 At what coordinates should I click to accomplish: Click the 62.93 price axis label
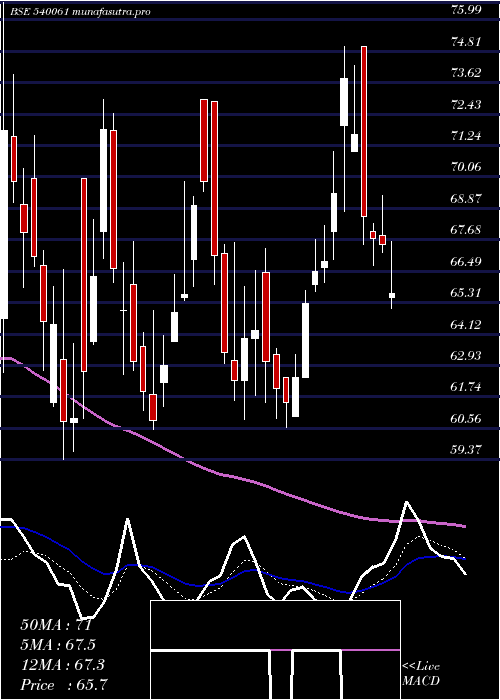466,356
